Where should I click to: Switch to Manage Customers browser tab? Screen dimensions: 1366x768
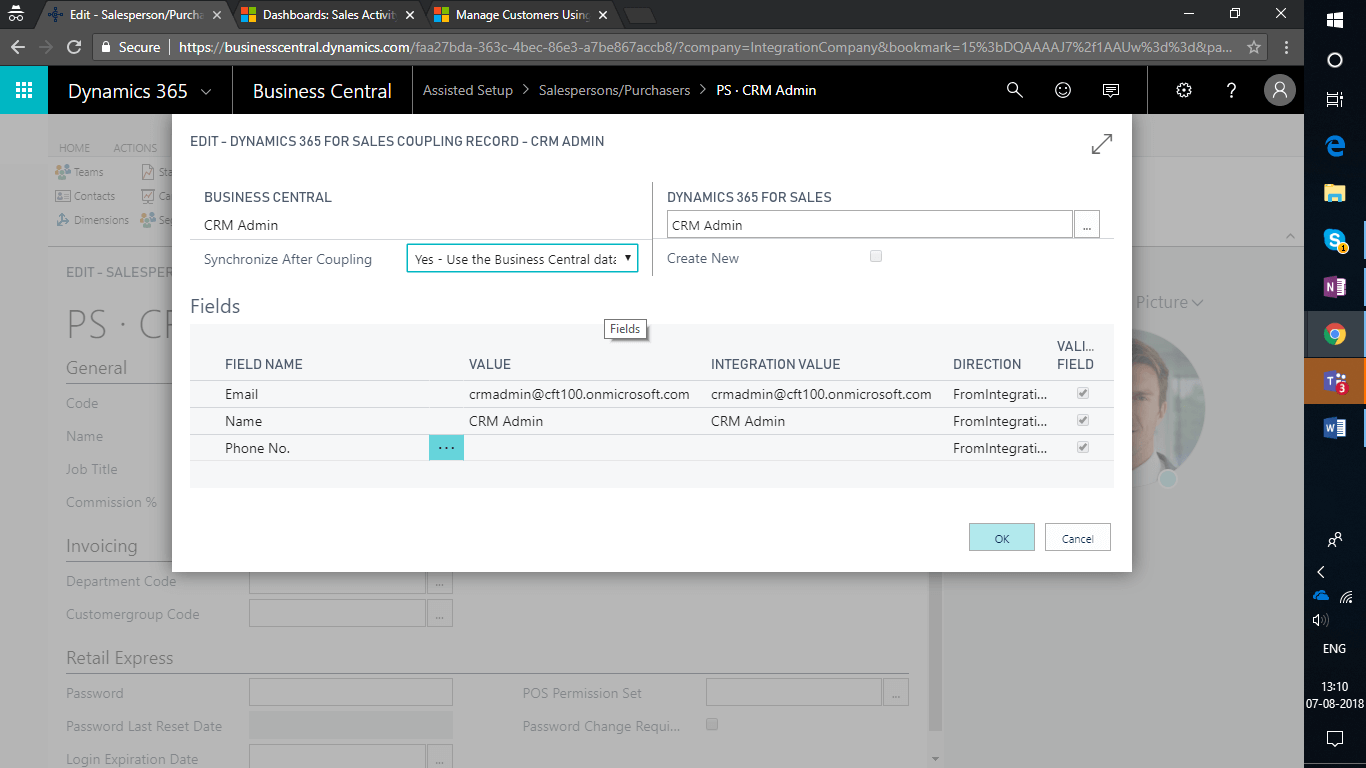click(520, 15)
